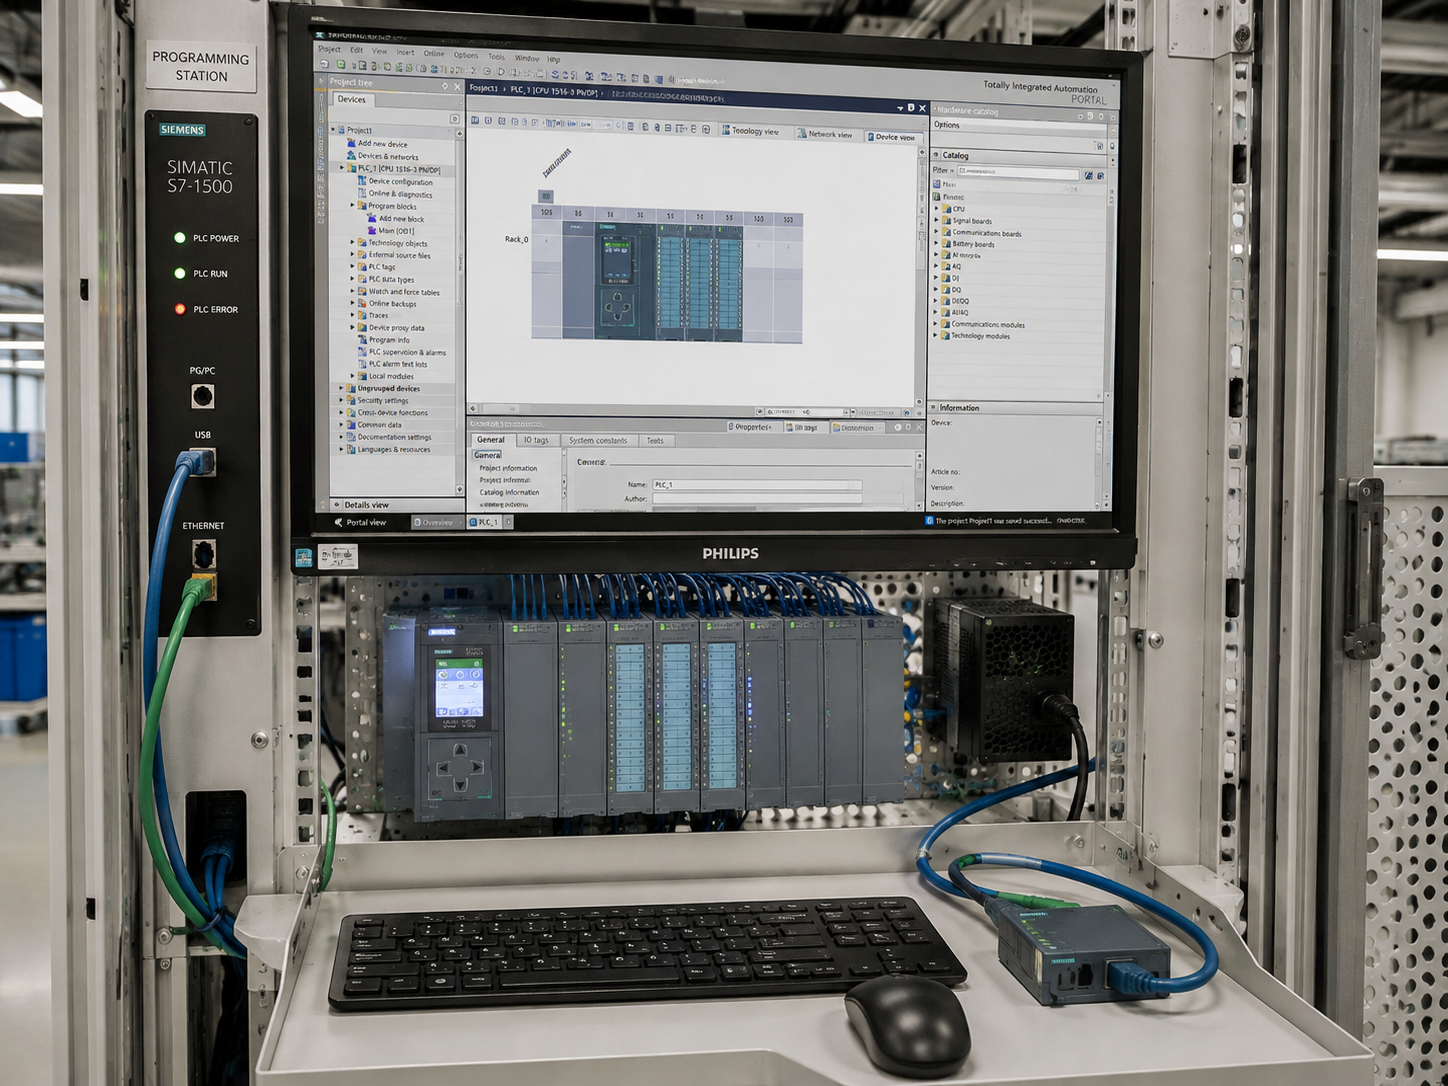The width and height of the screenshot is (1448, 1086).
Task: Click the hardware catalog filter search field
Action: 1019,172
